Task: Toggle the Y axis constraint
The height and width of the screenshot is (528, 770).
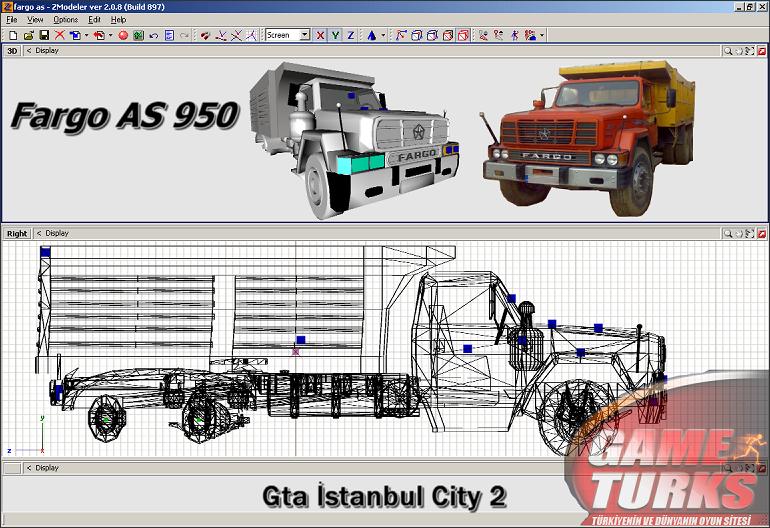Action: (x=335, y=35)
